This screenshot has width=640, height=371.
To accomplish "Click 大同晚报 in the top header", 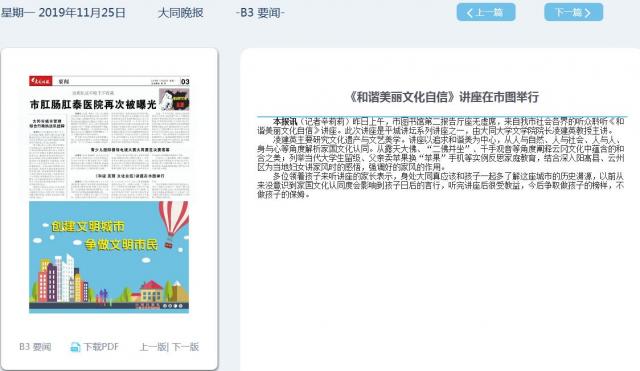I will [x=180, y=13].
